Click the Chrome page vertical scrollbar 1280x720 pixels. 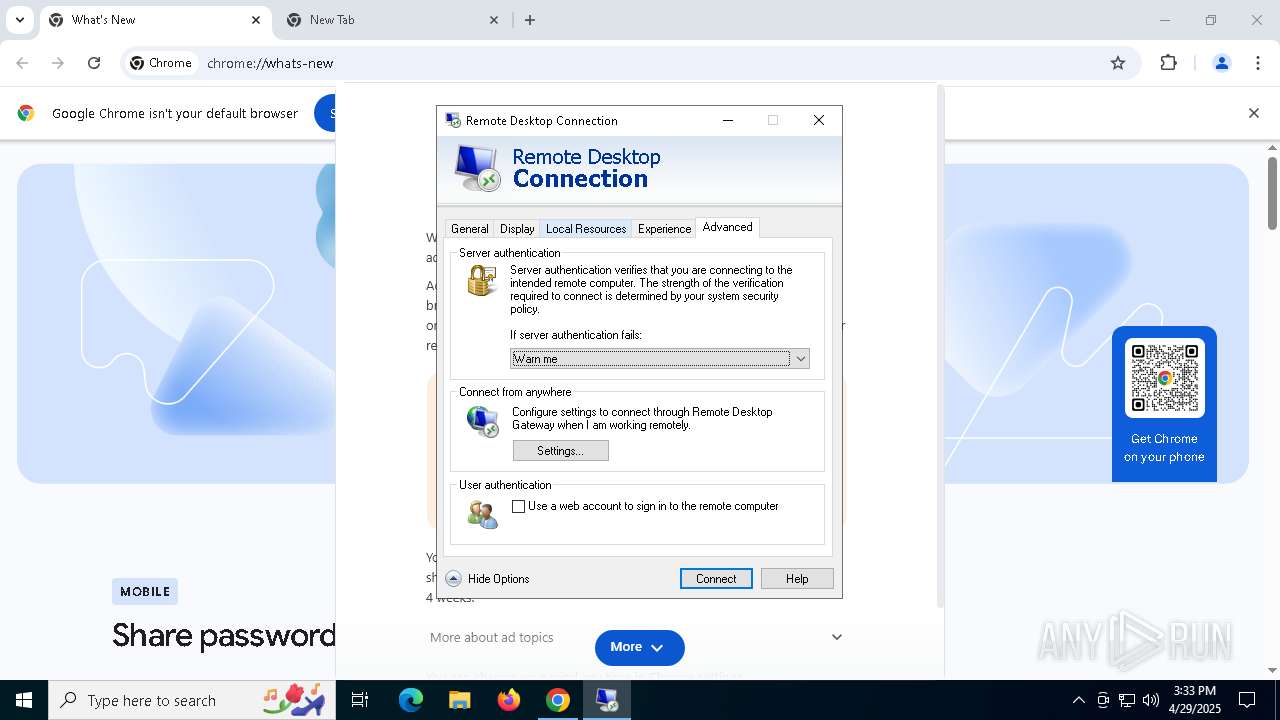[1272, 193]
